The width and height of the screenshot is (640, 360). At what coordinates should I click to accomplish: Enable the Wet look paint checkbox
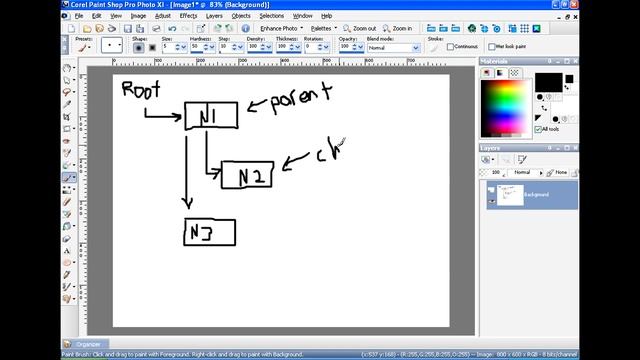492,47
